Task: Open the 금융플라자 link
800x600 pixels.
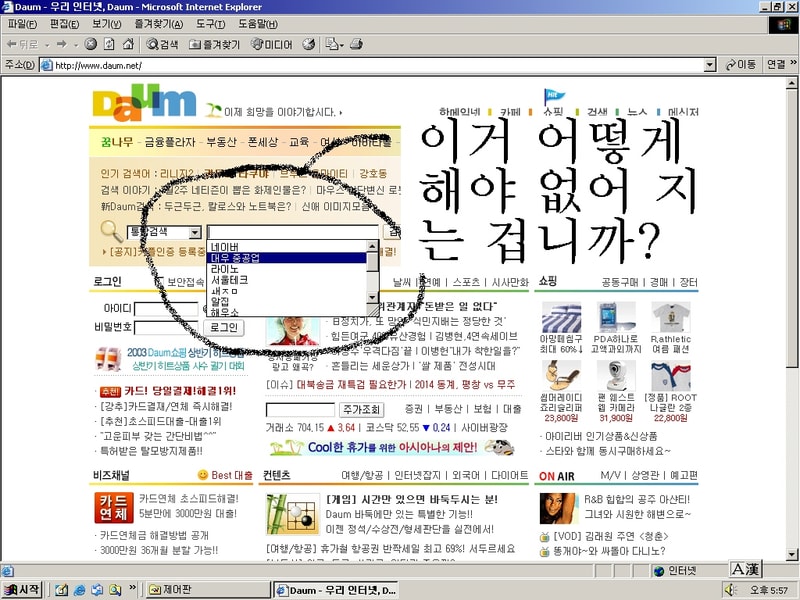Action: coord(170,142)
